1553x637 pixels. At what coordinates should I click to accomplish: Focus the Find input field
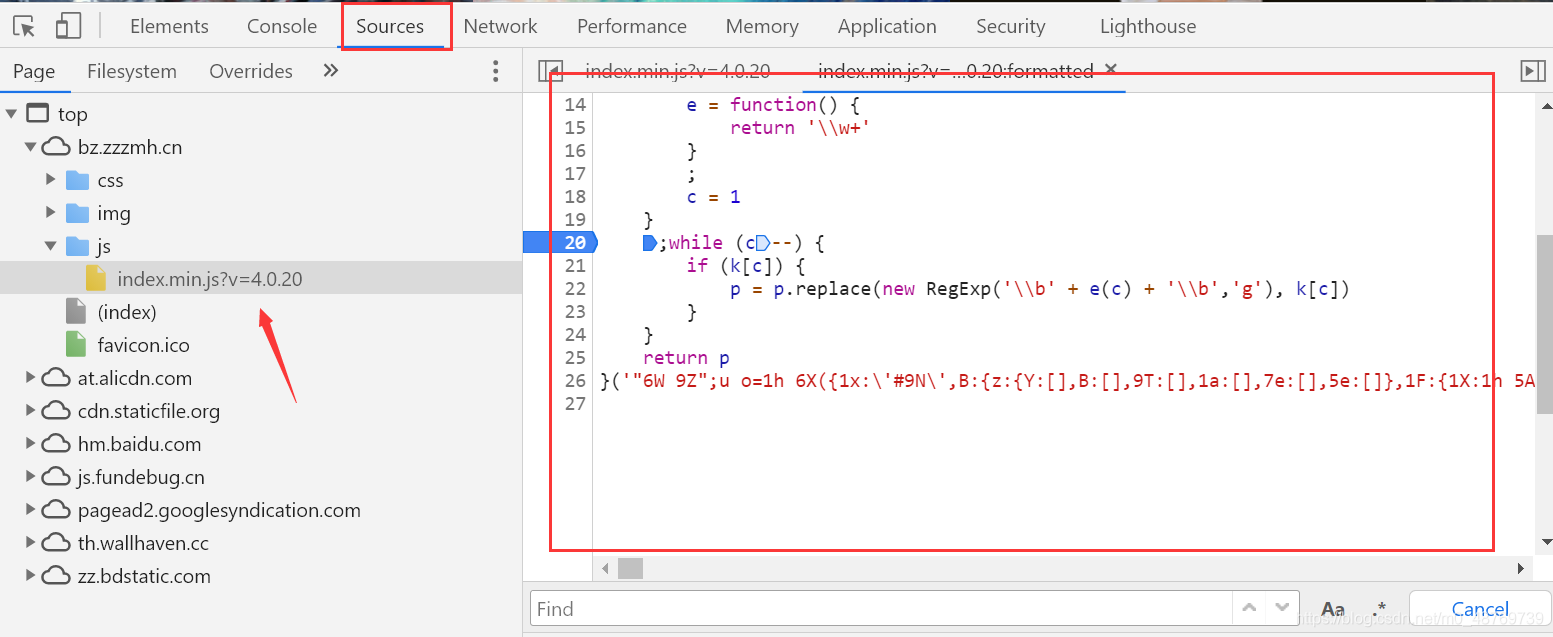click(x=880, y=608)
